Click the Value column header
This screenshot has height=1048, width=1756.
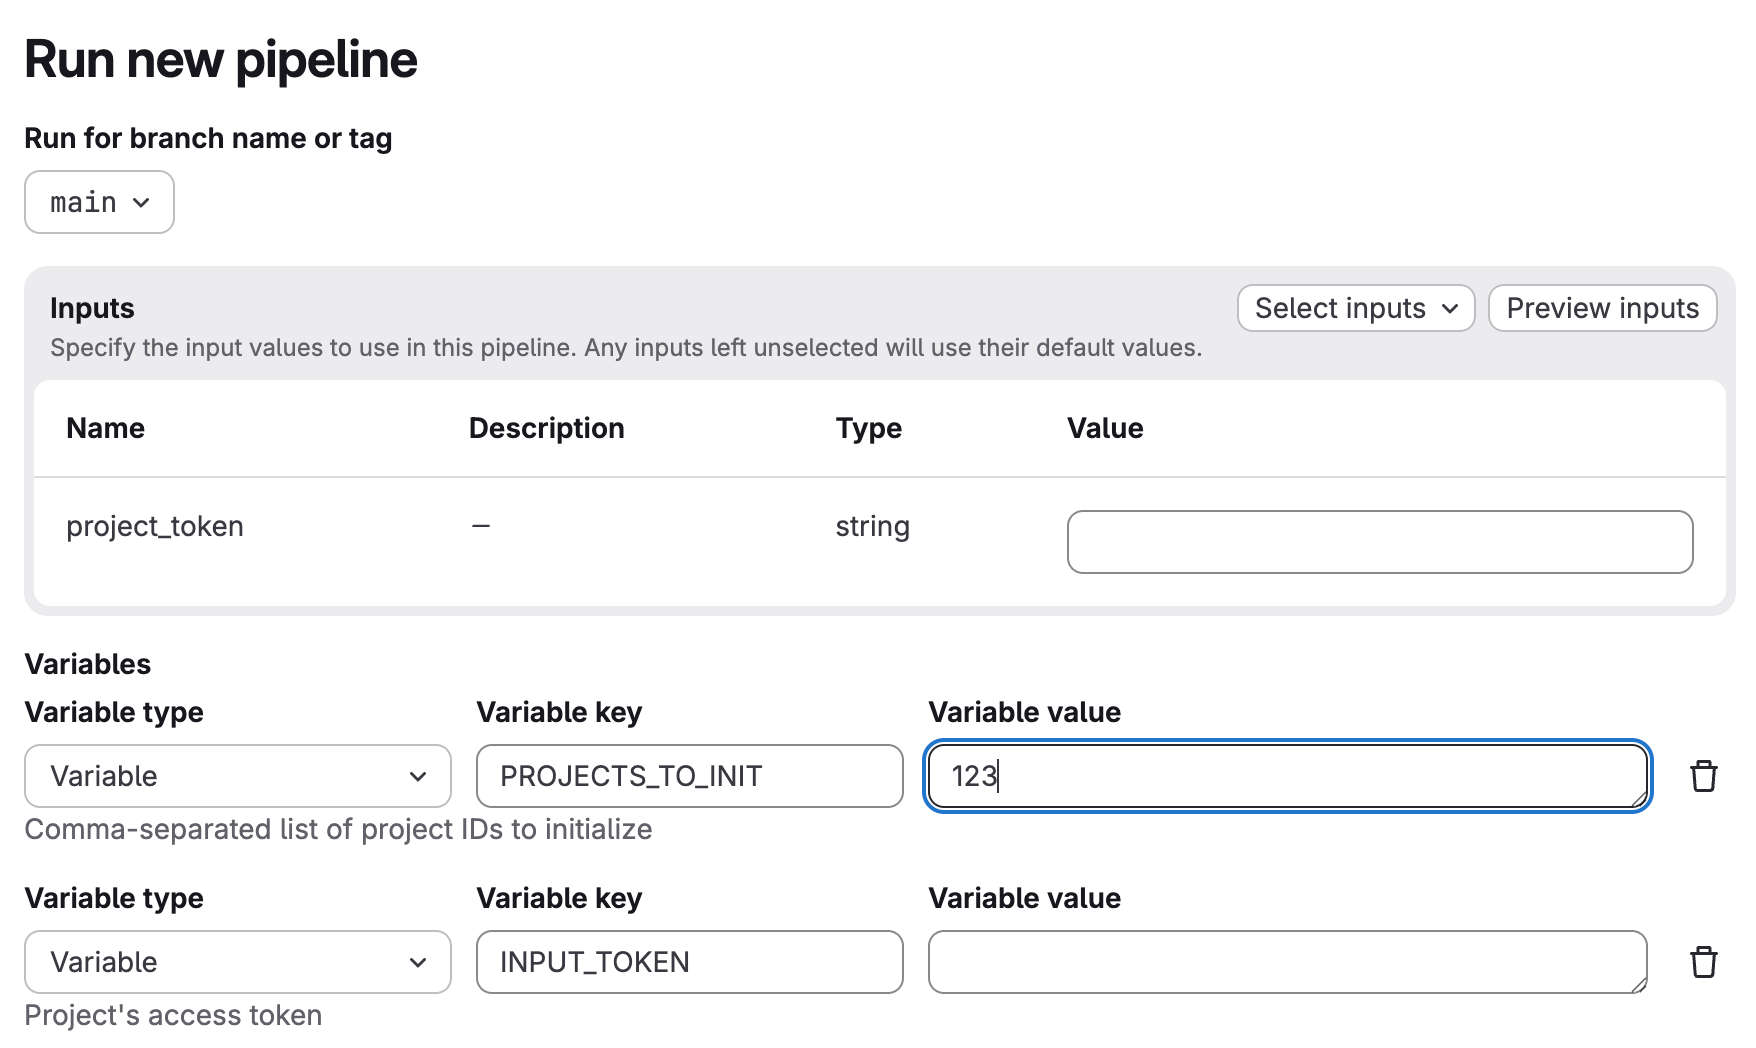click(1105, 428)
